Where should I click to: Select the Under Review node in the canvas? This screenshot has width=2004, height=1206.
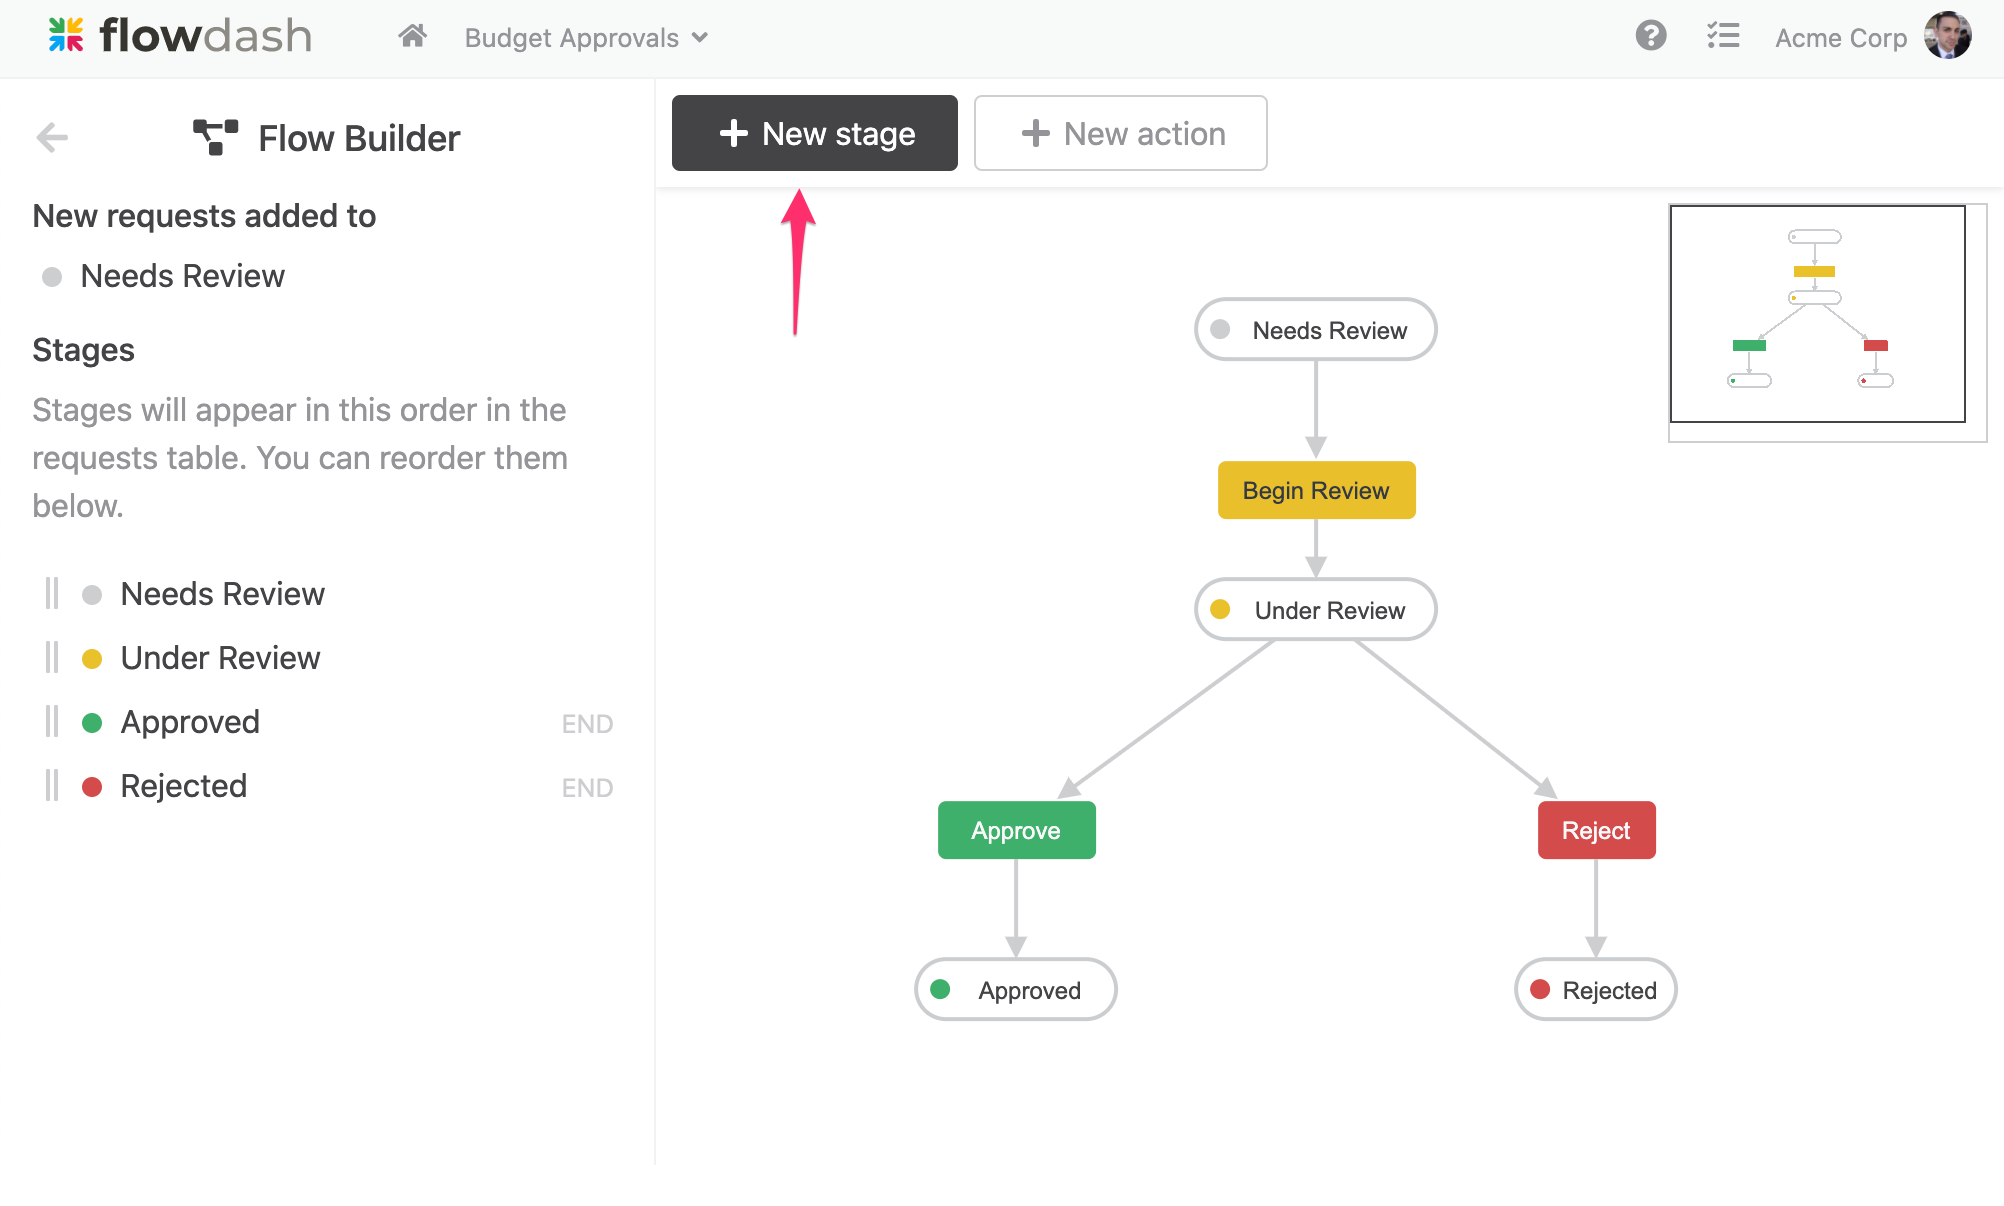[x=1316, y=610]
